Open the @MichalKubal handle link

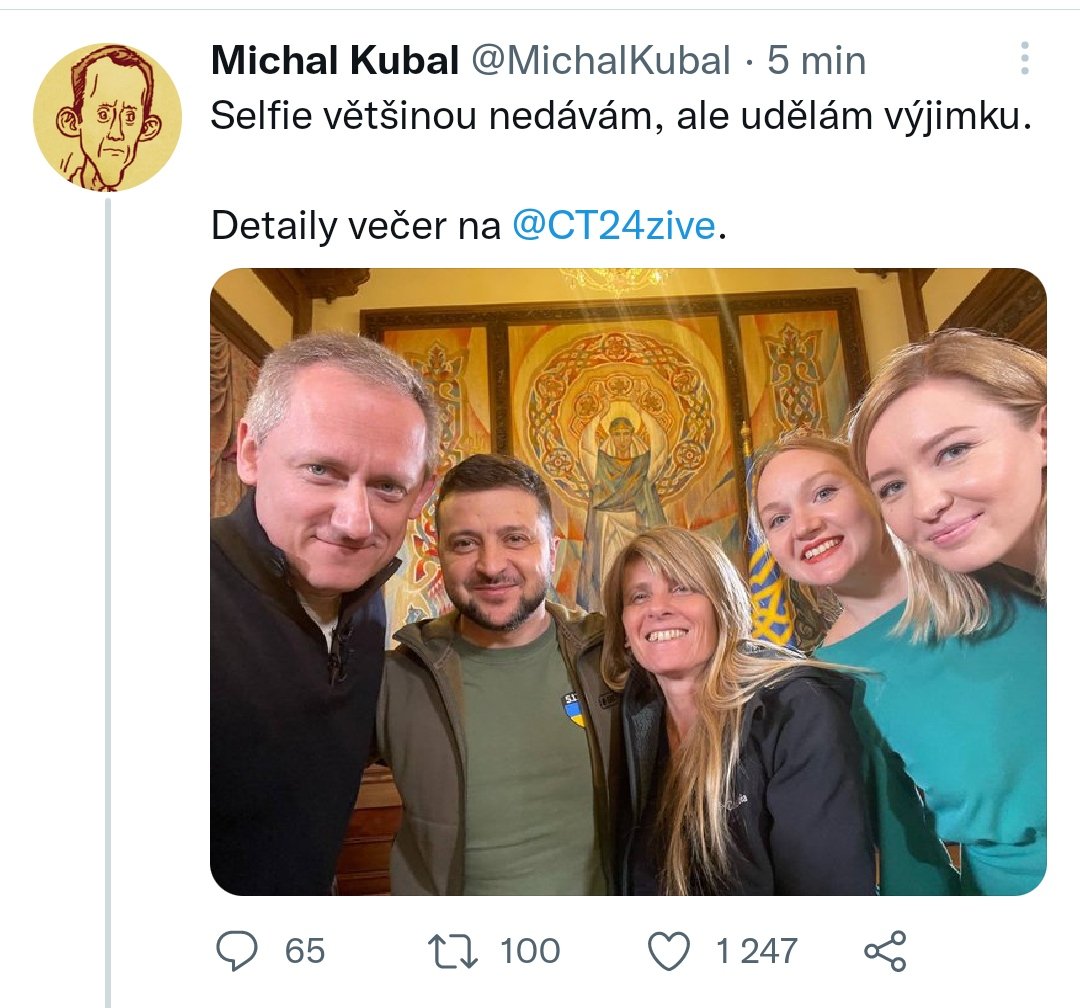tap(601, 62)
